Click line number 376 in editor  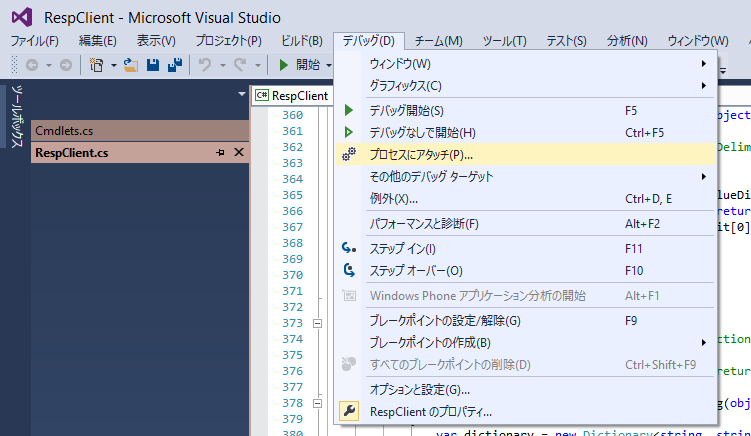tap(293, 371)
